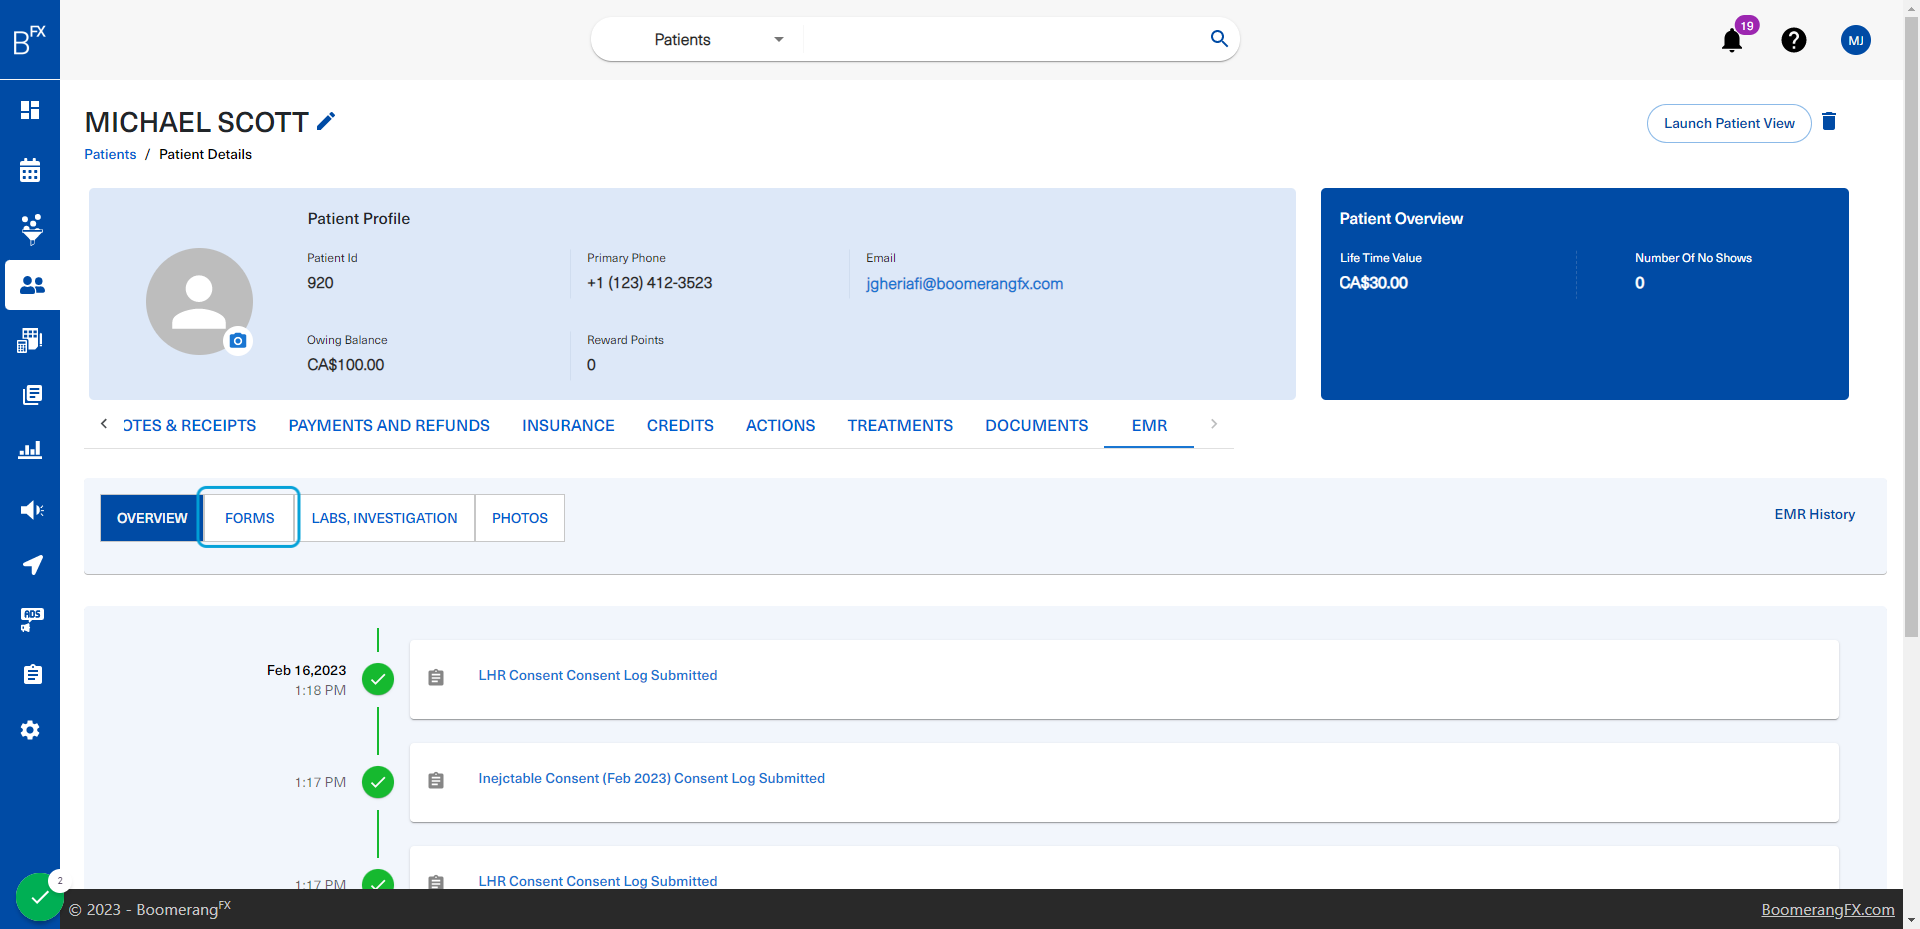Switch to the Notes & Receipts tab
1920x929 pixels.
pyautogui.click(x=189, y=425)
